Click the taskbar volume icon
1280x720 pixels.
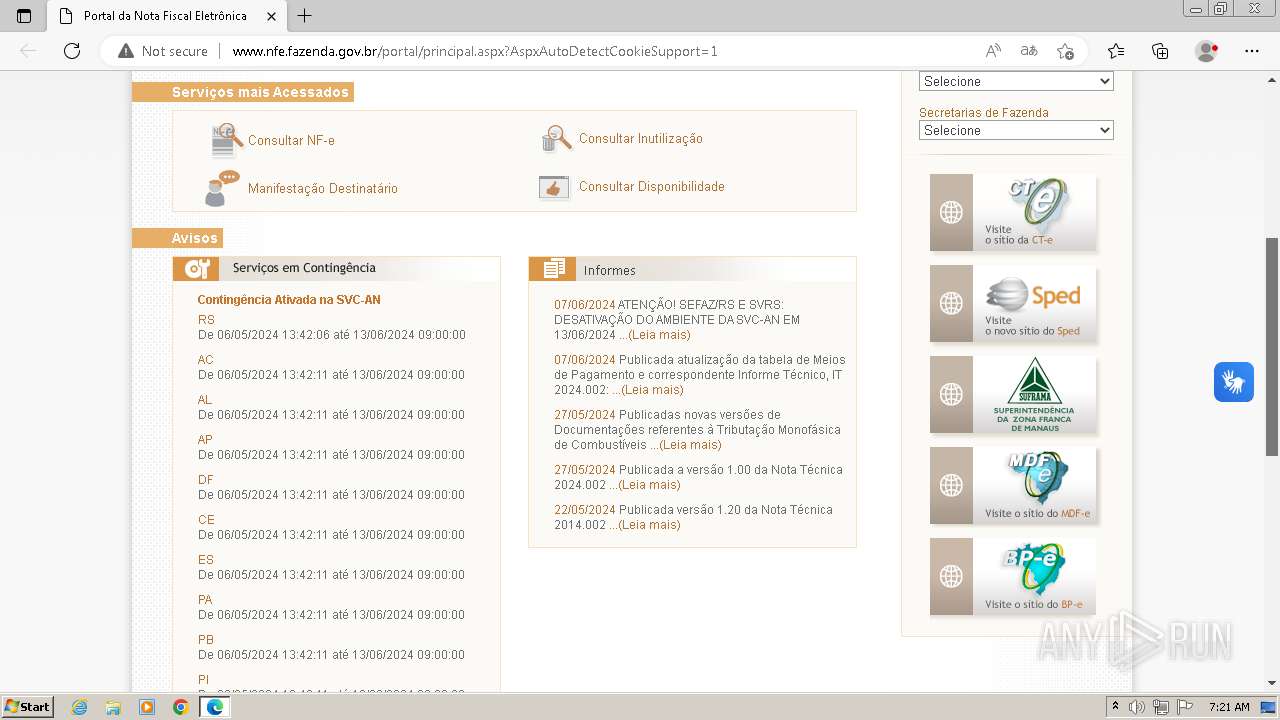click(x=1136, y=707)
